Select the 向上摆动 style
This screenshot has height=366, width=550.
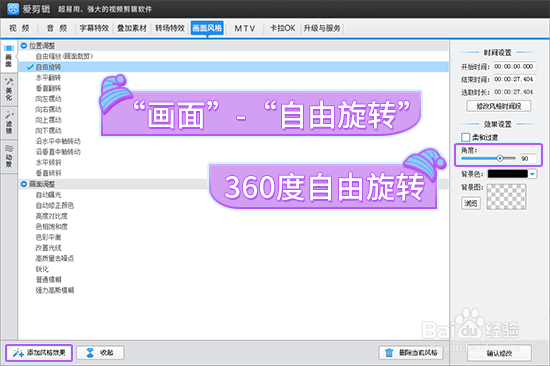[48, 120]
